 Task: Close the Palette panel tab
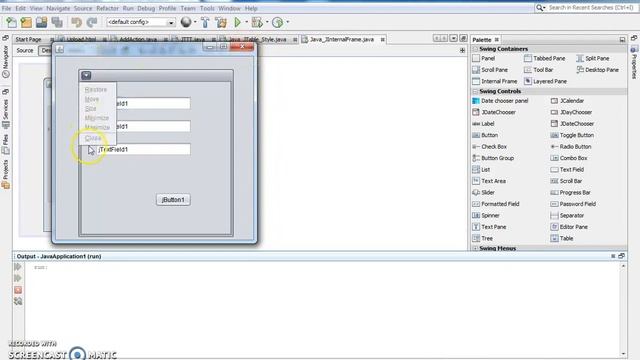(497, 40)
